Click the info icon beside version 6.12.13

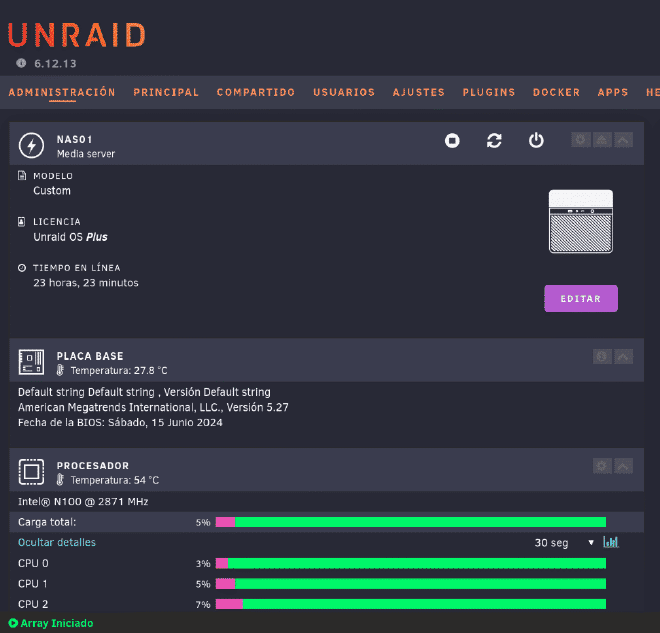coord(21,63)
